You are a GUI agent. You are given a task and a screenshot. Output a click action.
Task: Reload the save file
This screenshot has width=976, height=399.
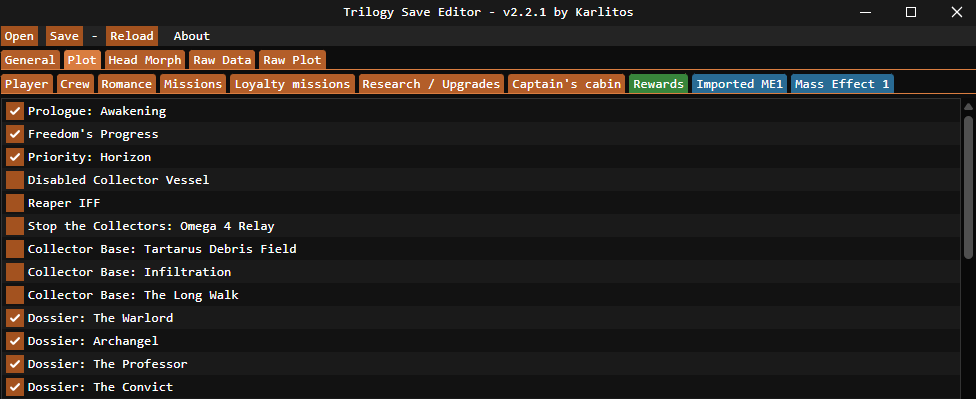[x=131, y=36]
